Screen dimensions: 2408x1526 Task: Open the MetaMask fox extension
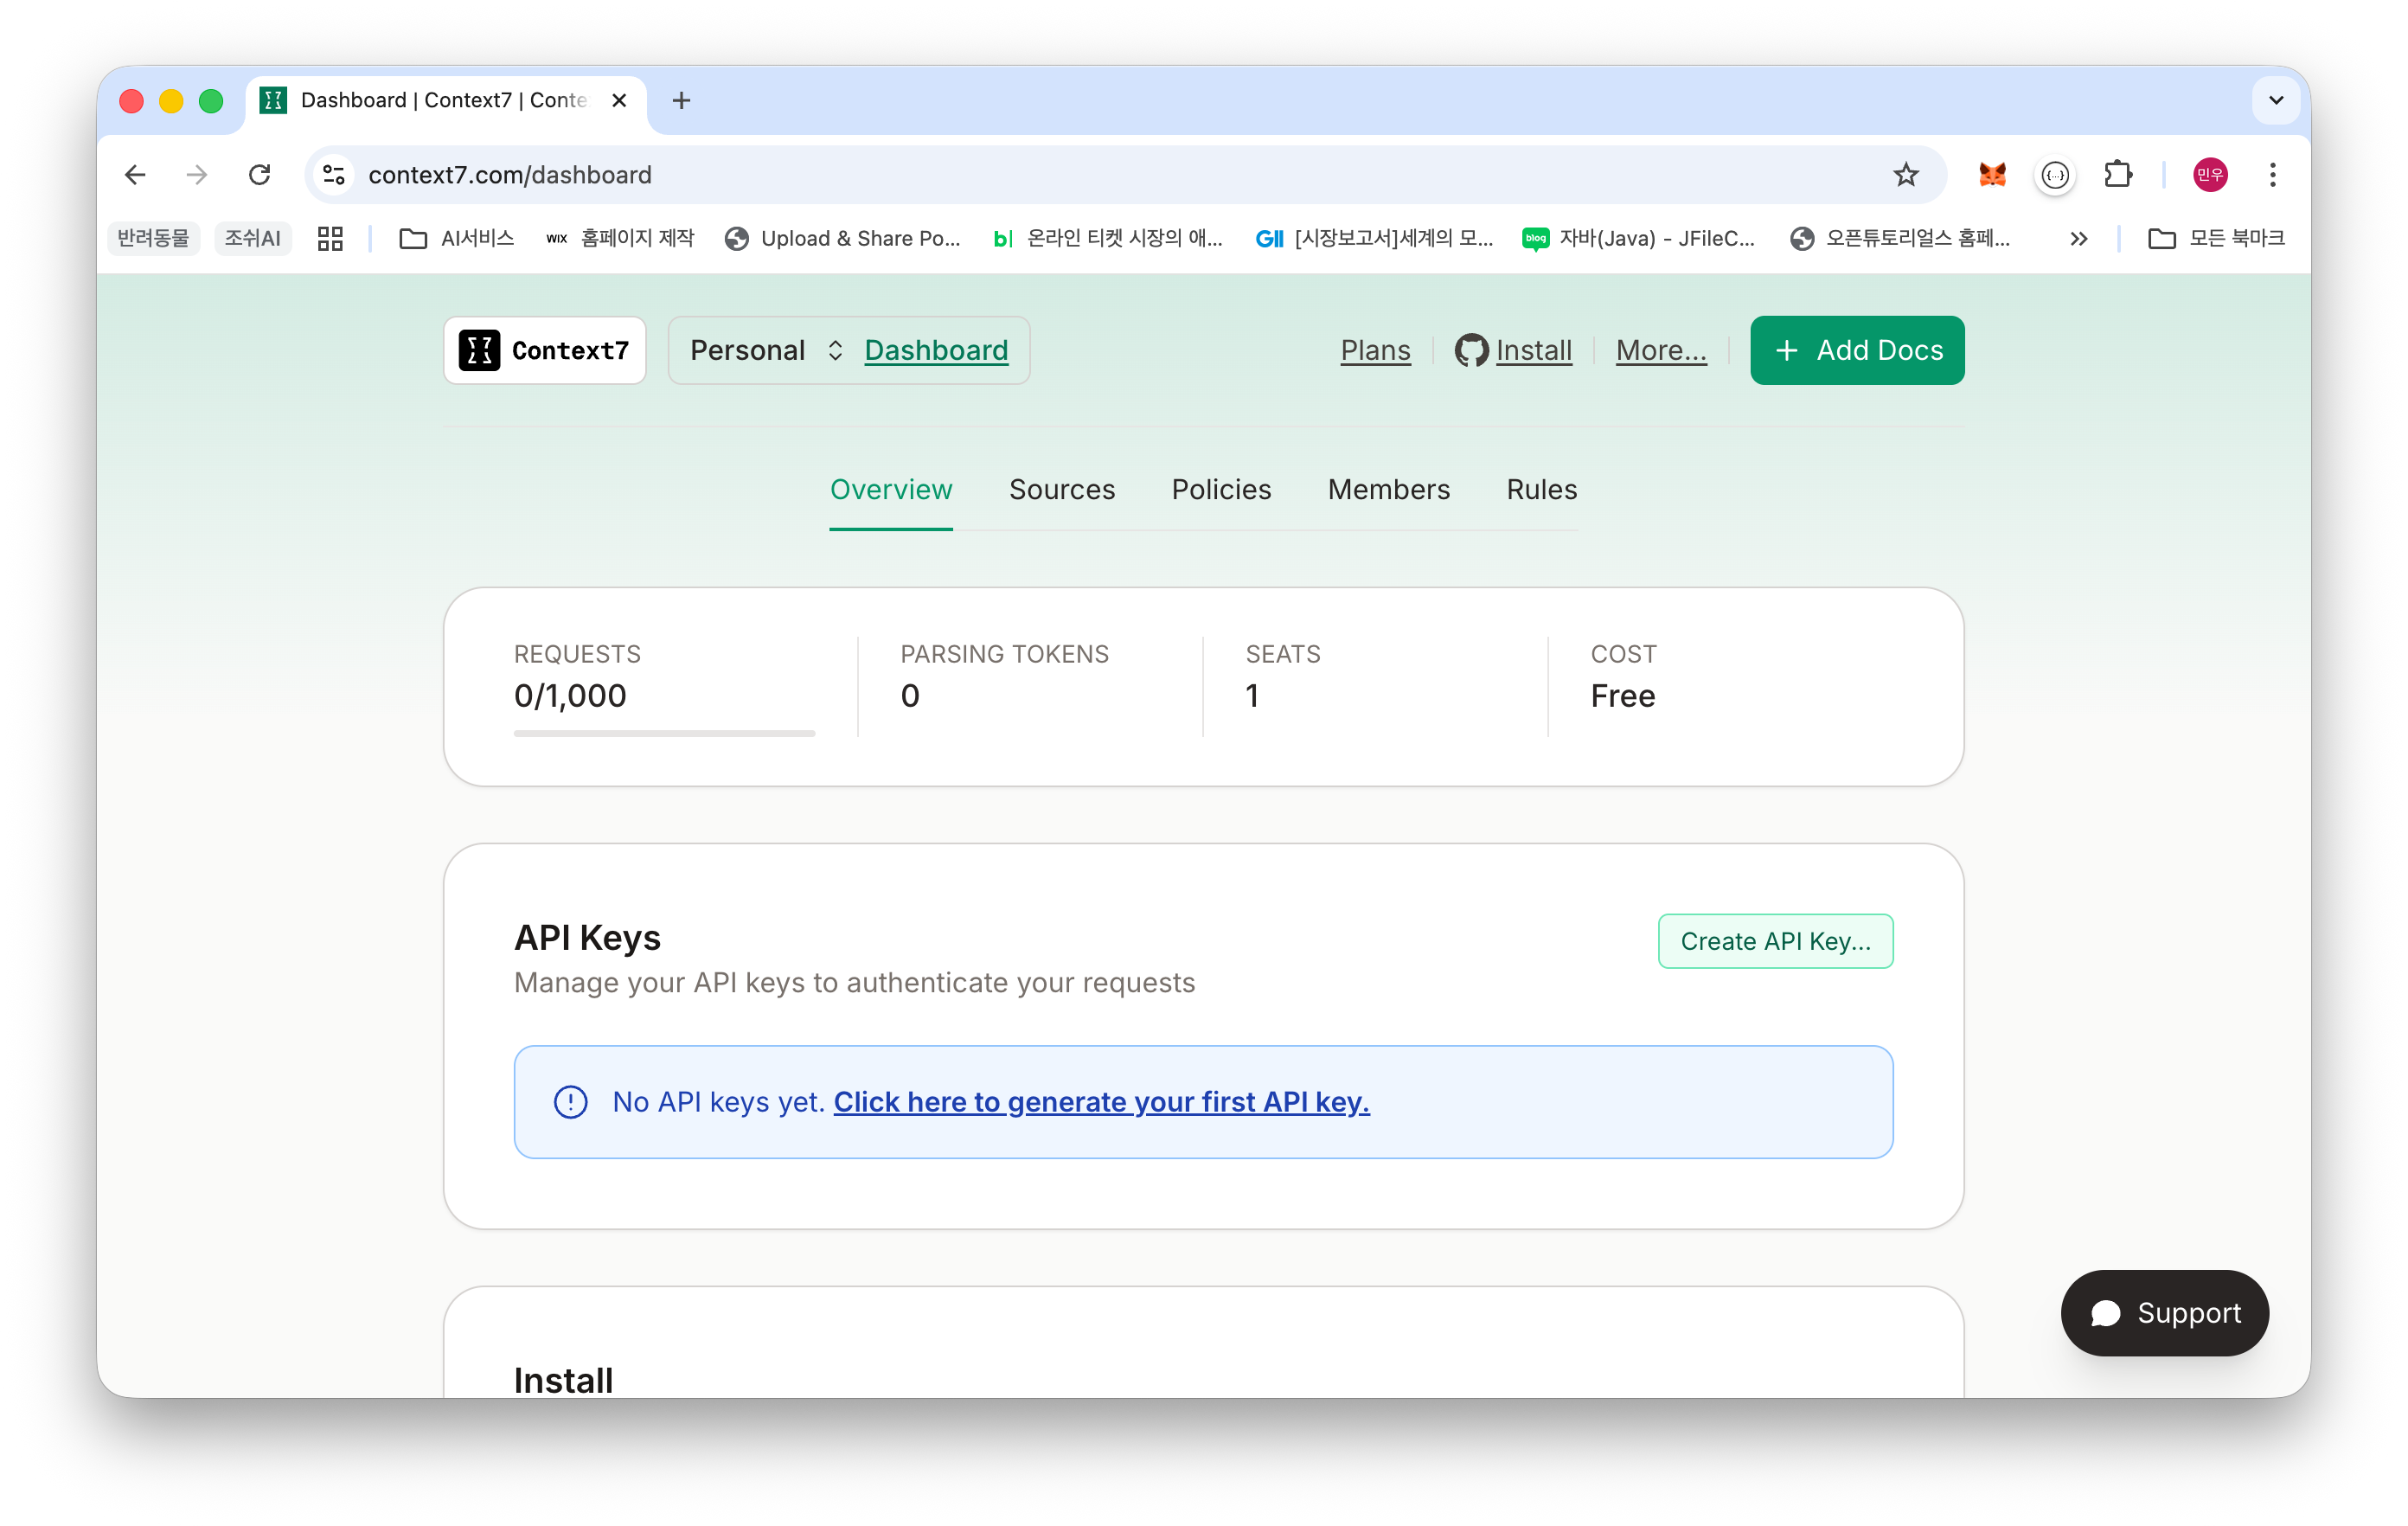click(1992, 175)
